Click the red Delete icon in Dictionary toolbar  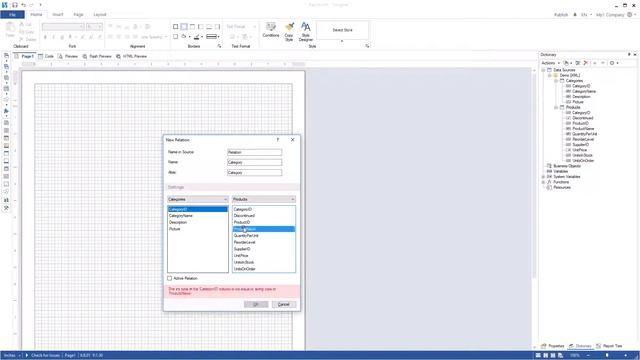586,63
